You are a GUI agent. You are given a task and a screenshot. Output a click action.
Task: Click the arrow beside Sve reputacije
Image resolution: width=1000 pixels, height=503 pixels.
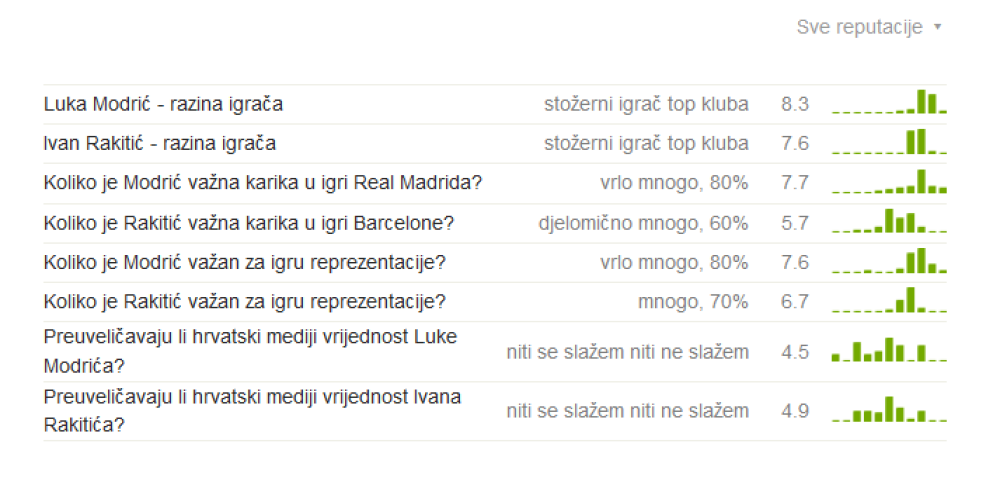pyautogui.click(x=937, y=27)
